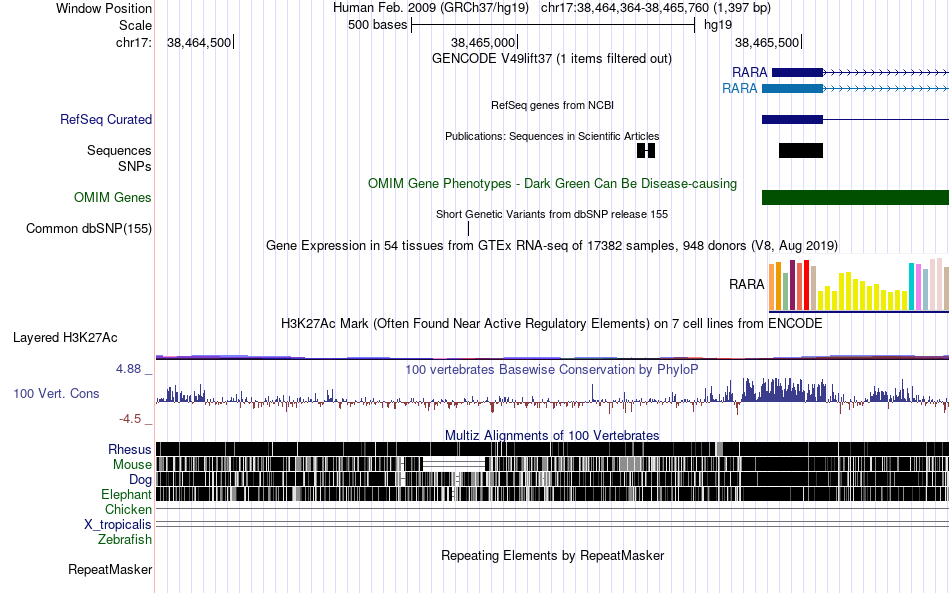Image resolution: width=950 pixels, height=593 pixels.
Task: Click the light blue RARA GENCODE transcript exon
Action: tap(792, 88)
